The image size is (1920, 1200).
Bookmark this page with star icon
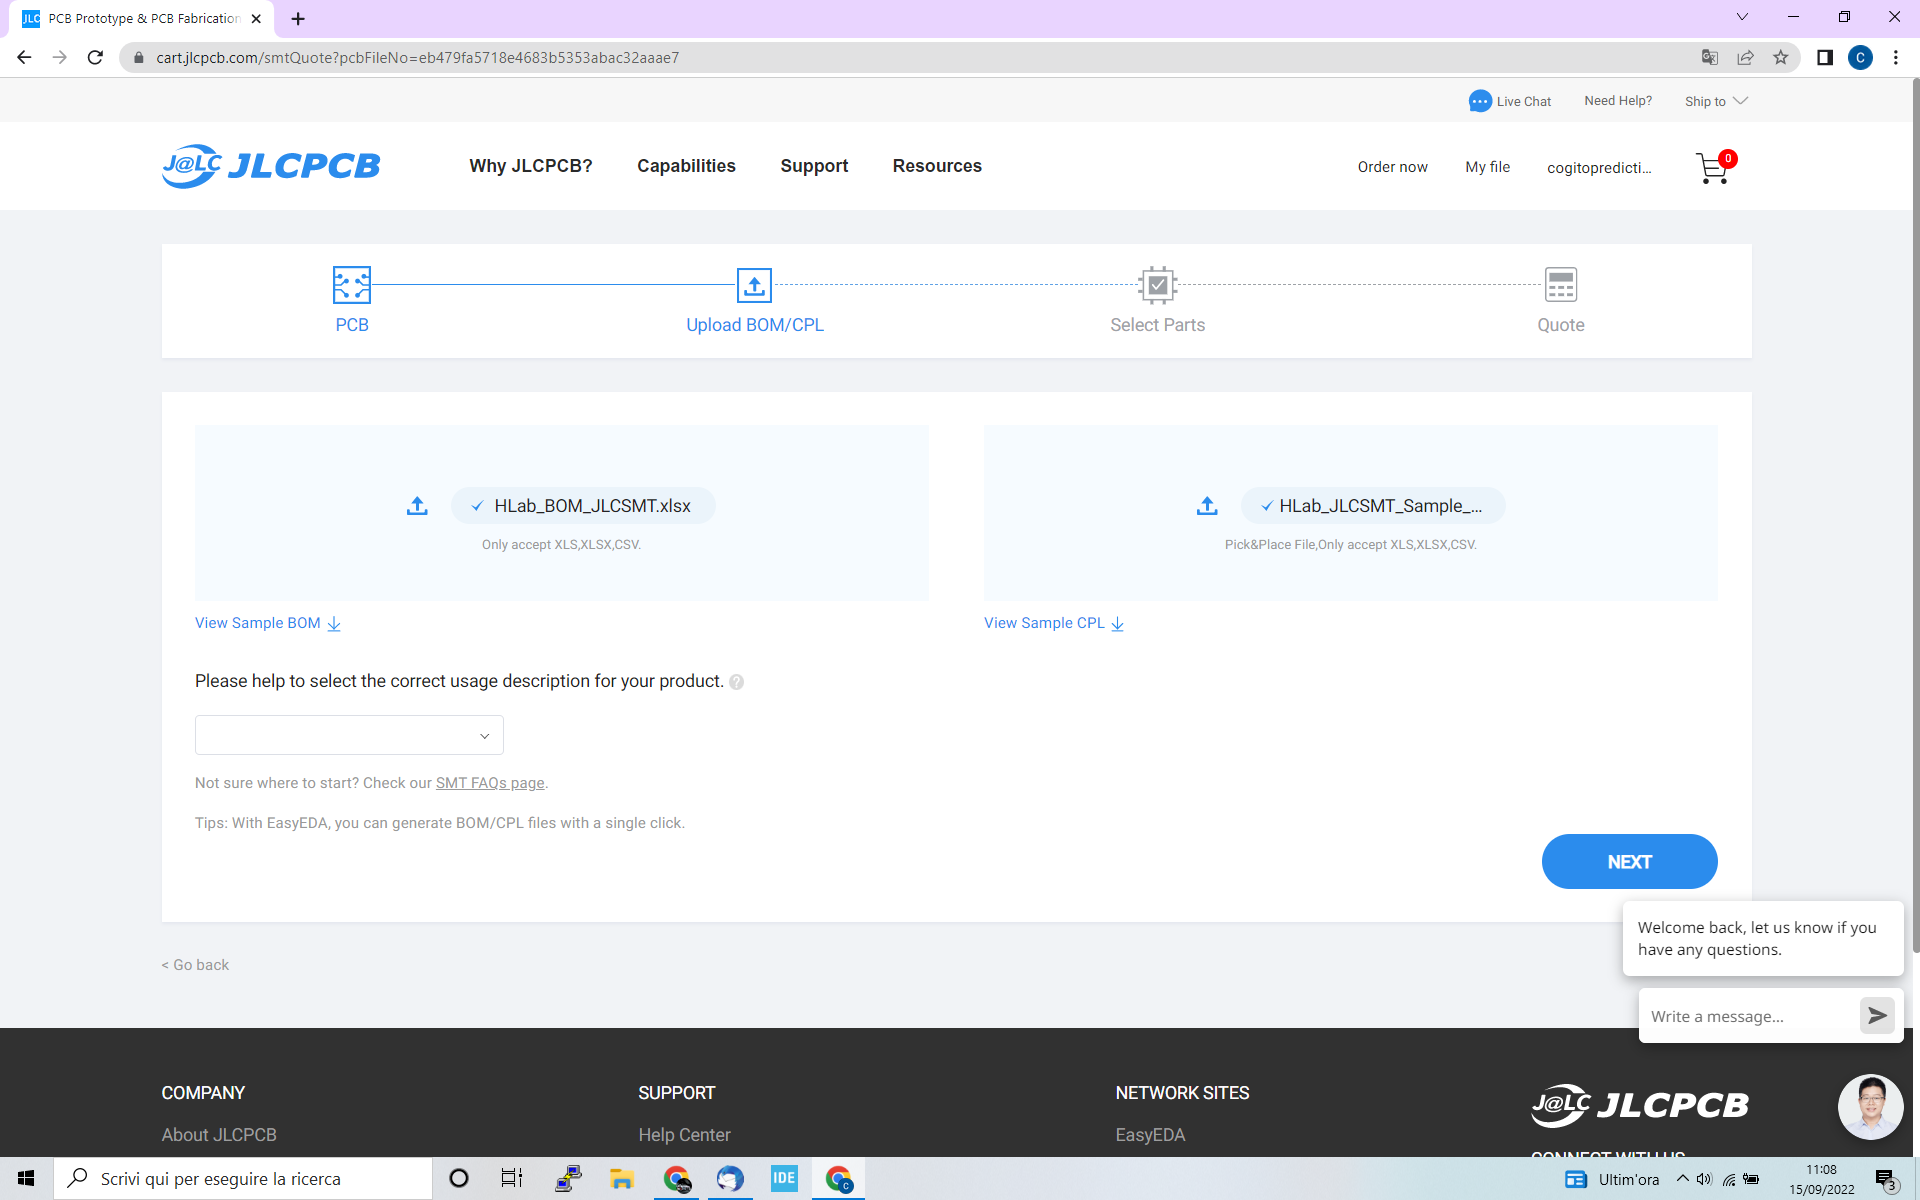(1781, 58)
